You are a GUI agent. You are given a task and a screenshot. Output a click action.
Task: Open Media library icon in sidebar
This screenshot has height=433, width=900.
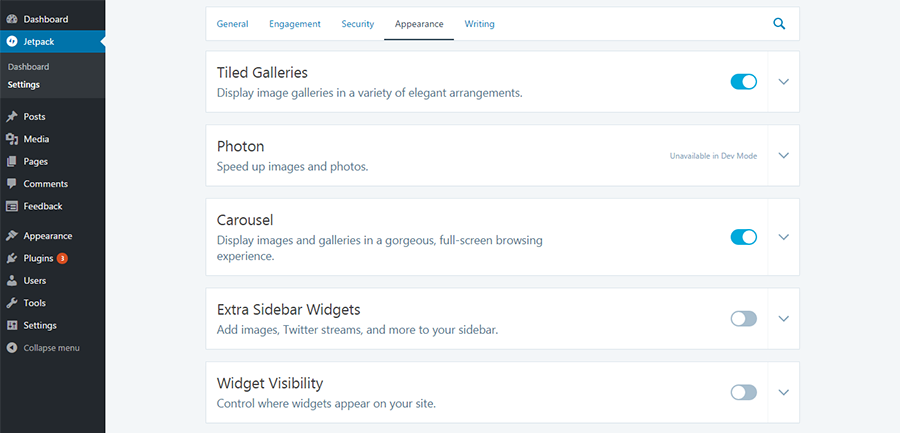tap(11, 139)
